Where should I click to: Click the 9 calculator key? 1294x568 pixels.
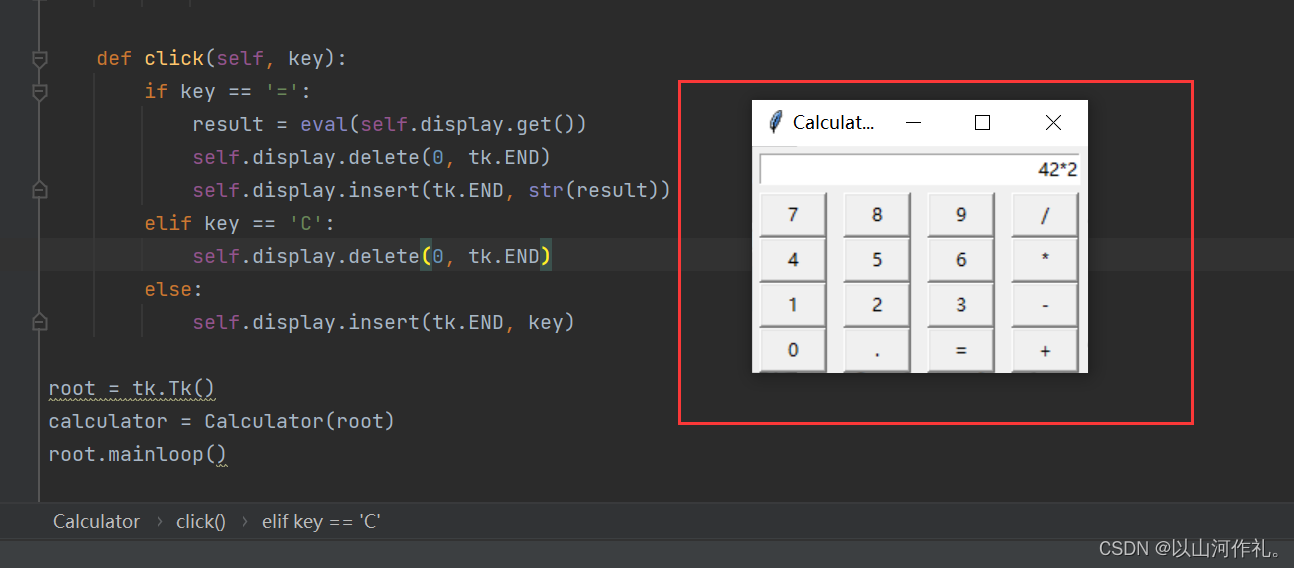(961, 214)
